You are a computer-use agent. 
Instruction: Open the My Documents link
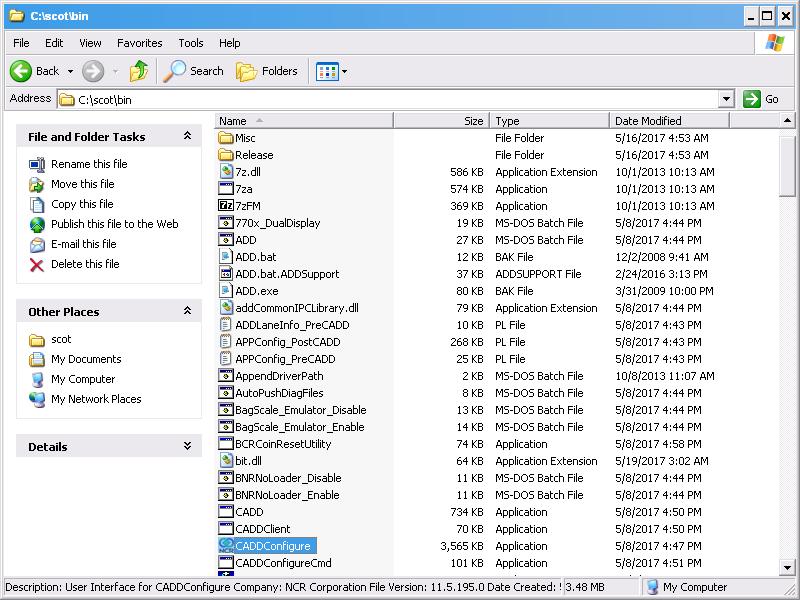[86, 359]
